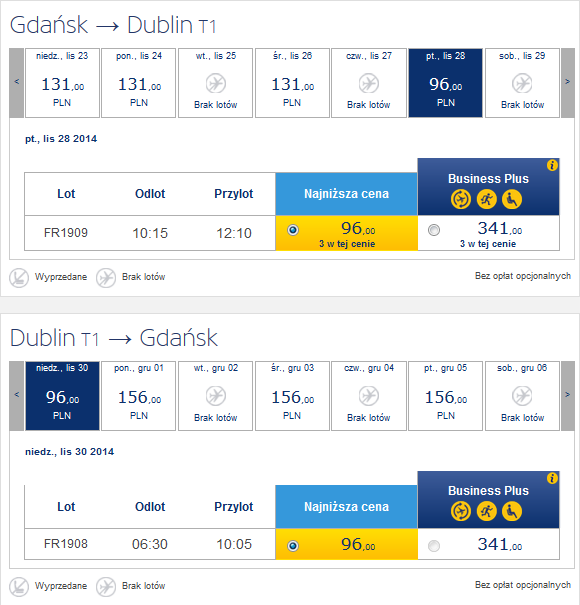Pick the pt., gru 05 fare of 156,00 PLN
This screenshot has height=605, width=580.
click(x=445, y=395)
